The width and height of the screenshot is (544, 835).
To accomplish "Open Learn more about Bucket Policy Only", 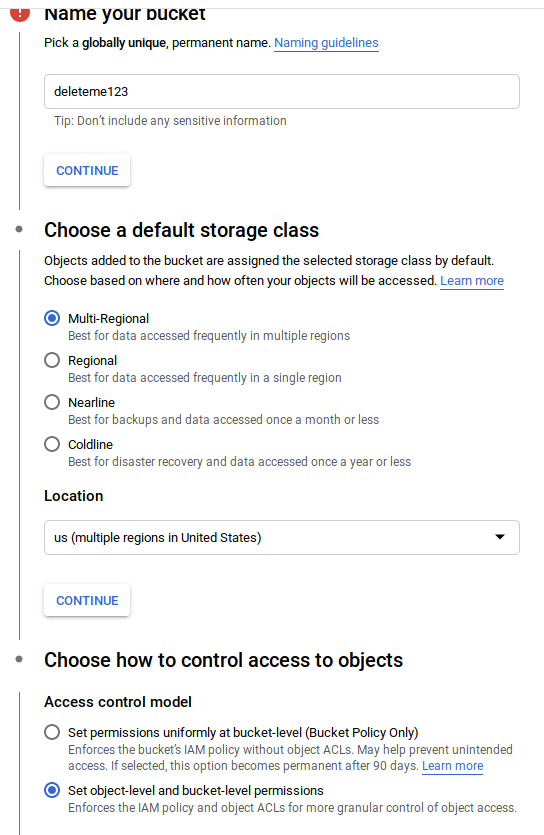I will click(452, 766).
